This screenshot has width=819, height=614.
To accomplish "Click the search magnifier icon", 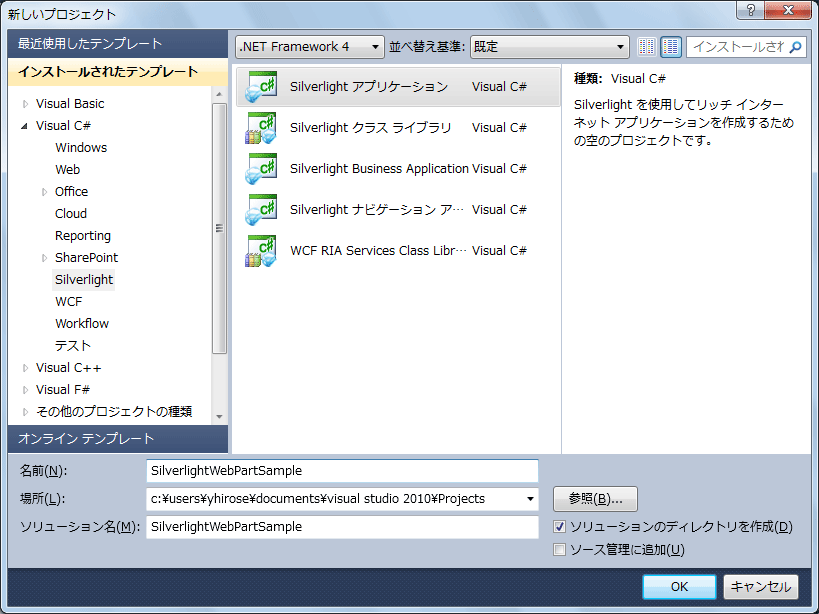I will point(795,47).
